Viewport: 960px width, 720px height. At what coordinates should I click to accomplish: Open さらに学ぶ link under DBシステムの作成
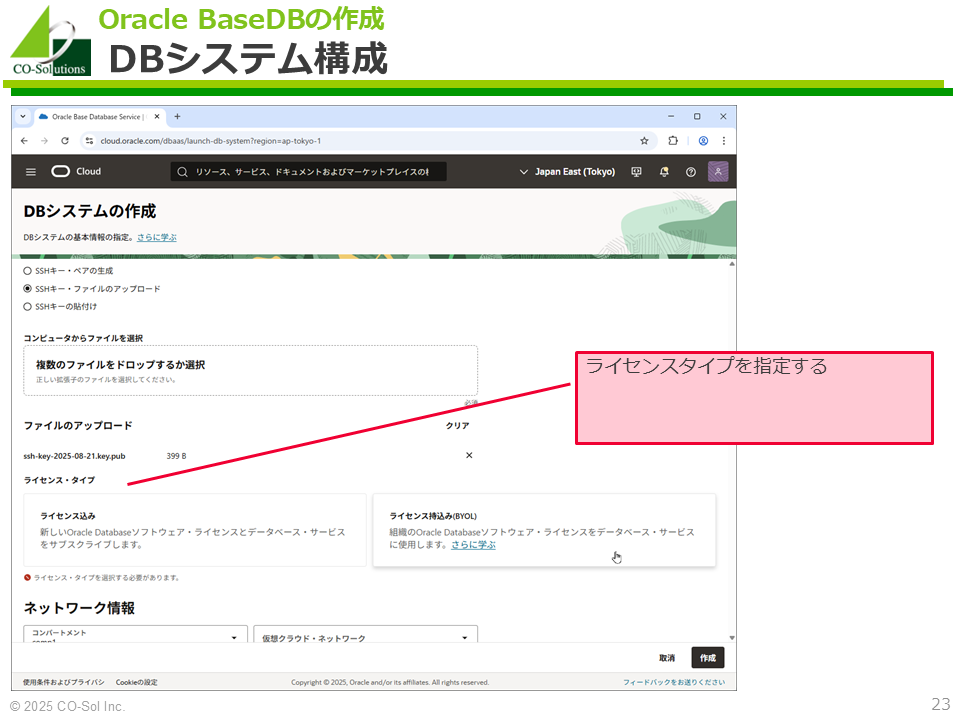157,238
